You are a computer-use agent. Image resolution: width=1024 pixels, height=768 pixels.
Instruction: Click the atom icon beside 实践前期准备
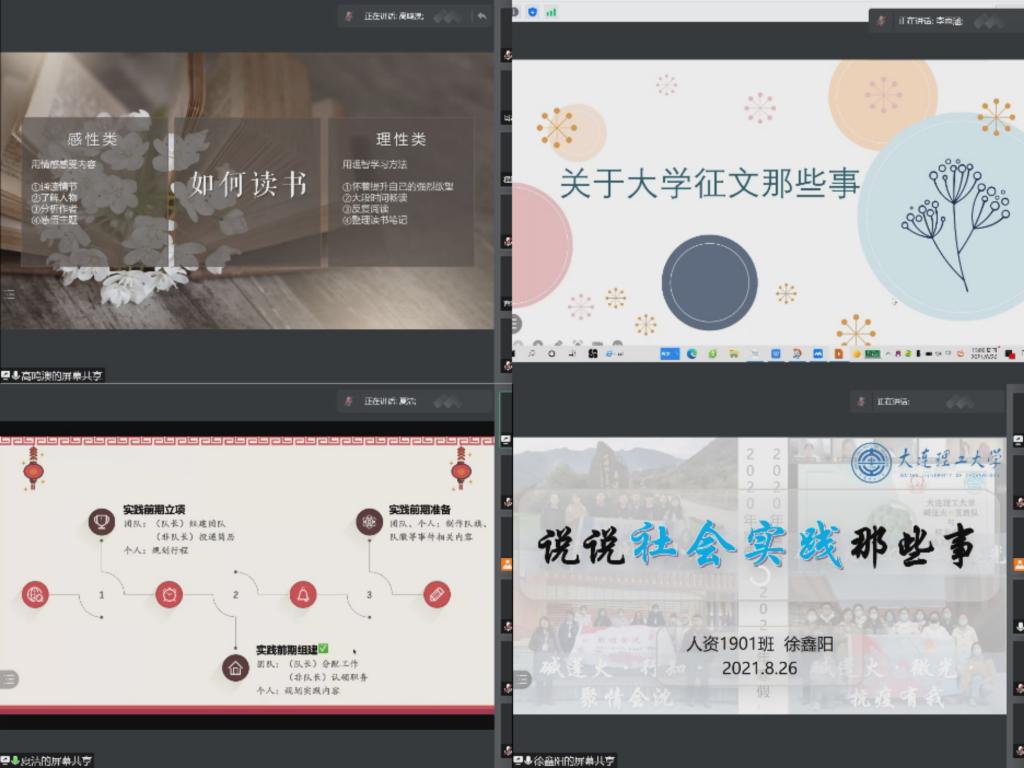point(369,521)
